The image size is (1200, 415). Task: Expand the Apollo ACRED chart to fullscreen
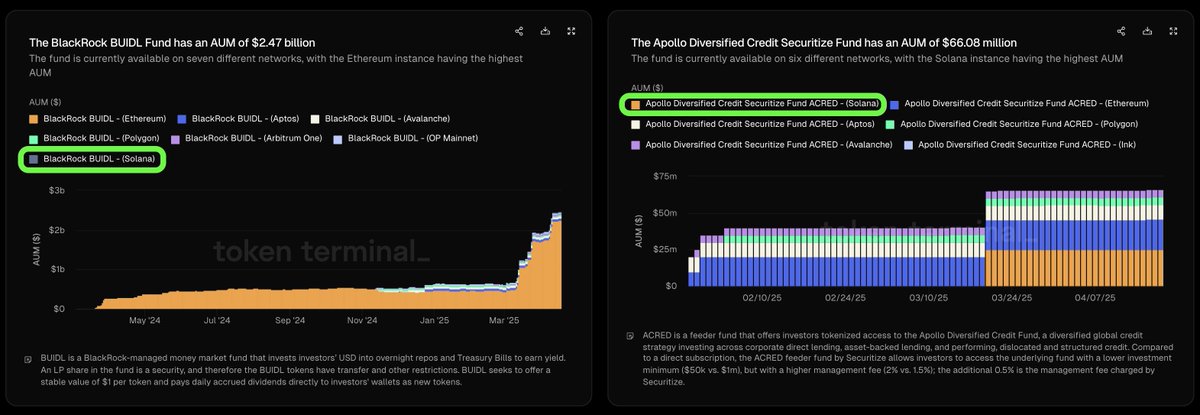pyautogui.click(x=1174, y=31)
